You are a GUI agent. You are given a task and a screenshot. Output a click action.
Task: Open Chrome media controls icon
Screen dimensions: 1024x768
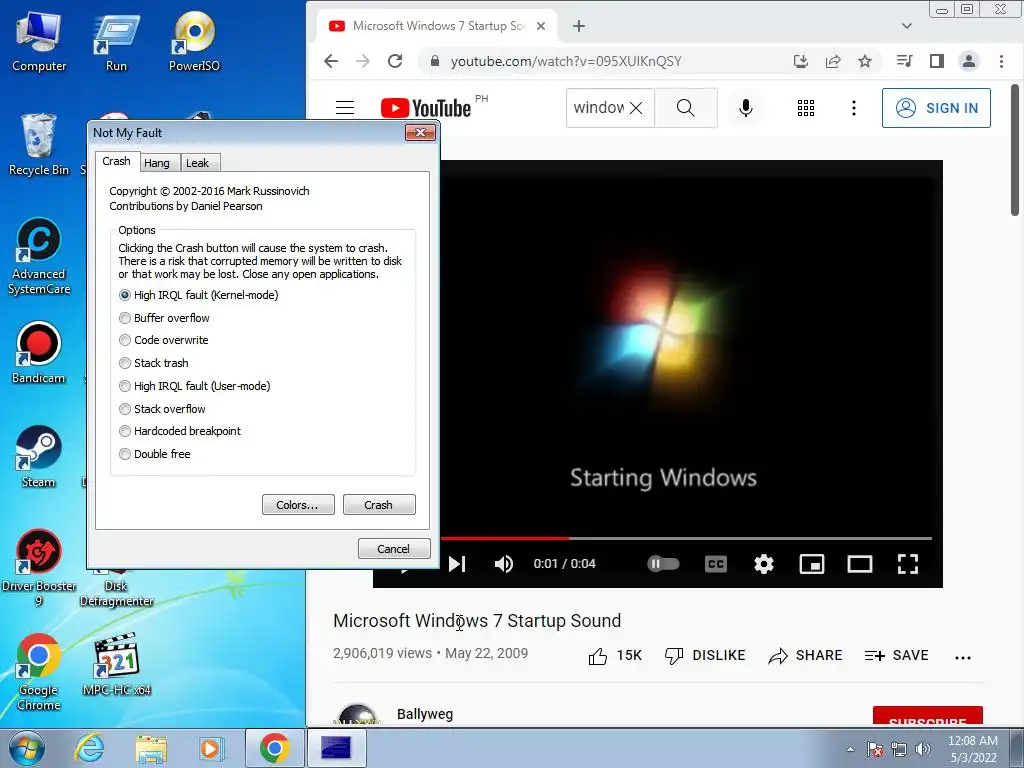[x=904, y=61]
